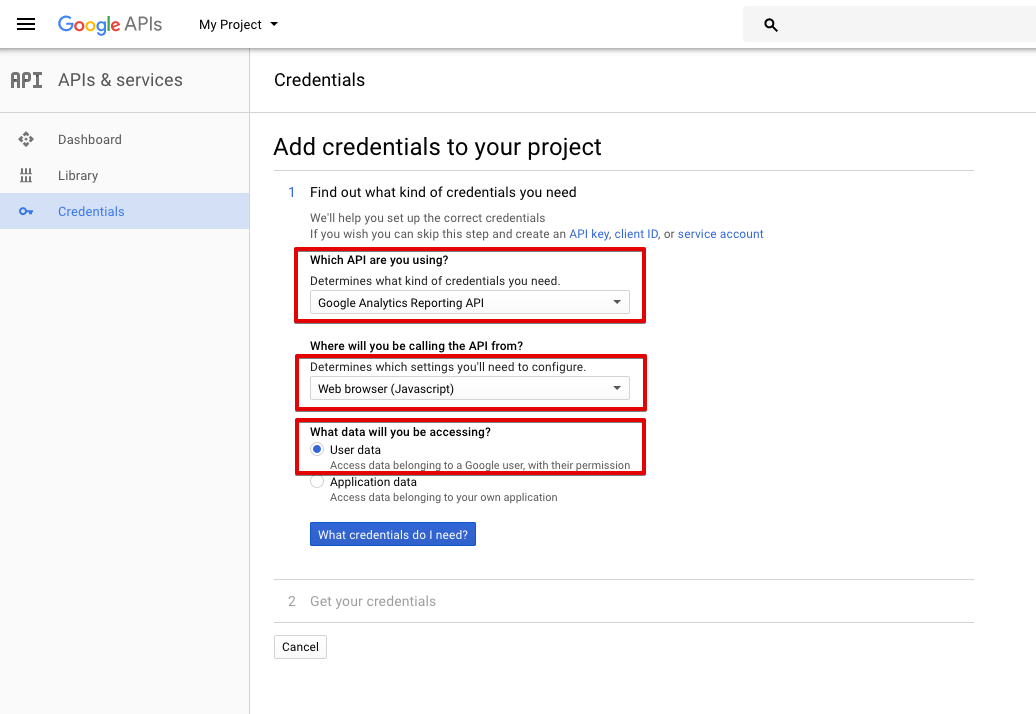Click the Dashboard icon in sidebar
This screenshot has width=1036, height=714.
(x=26, y=139)
